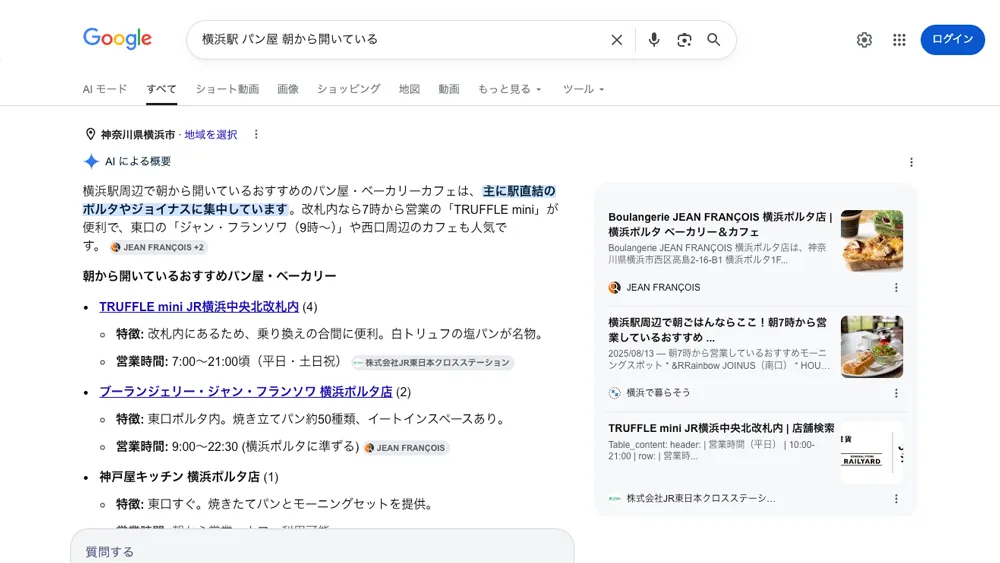The height and width of the screenshot is (563, 1000).
Task: Switch to AI モード tab
Action: coord(105,89)
